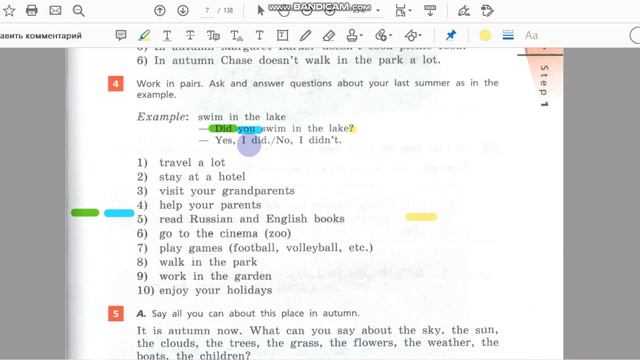640x360 pixels.
Task: Select the replace text tool
Action: 213,36
